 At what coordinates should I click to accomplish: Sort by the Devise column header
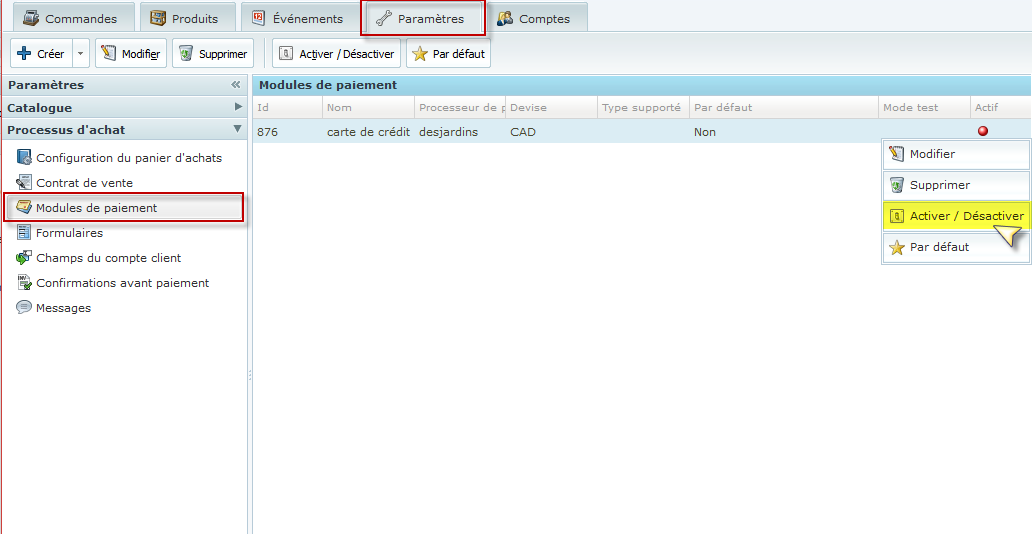pos(552,107)
